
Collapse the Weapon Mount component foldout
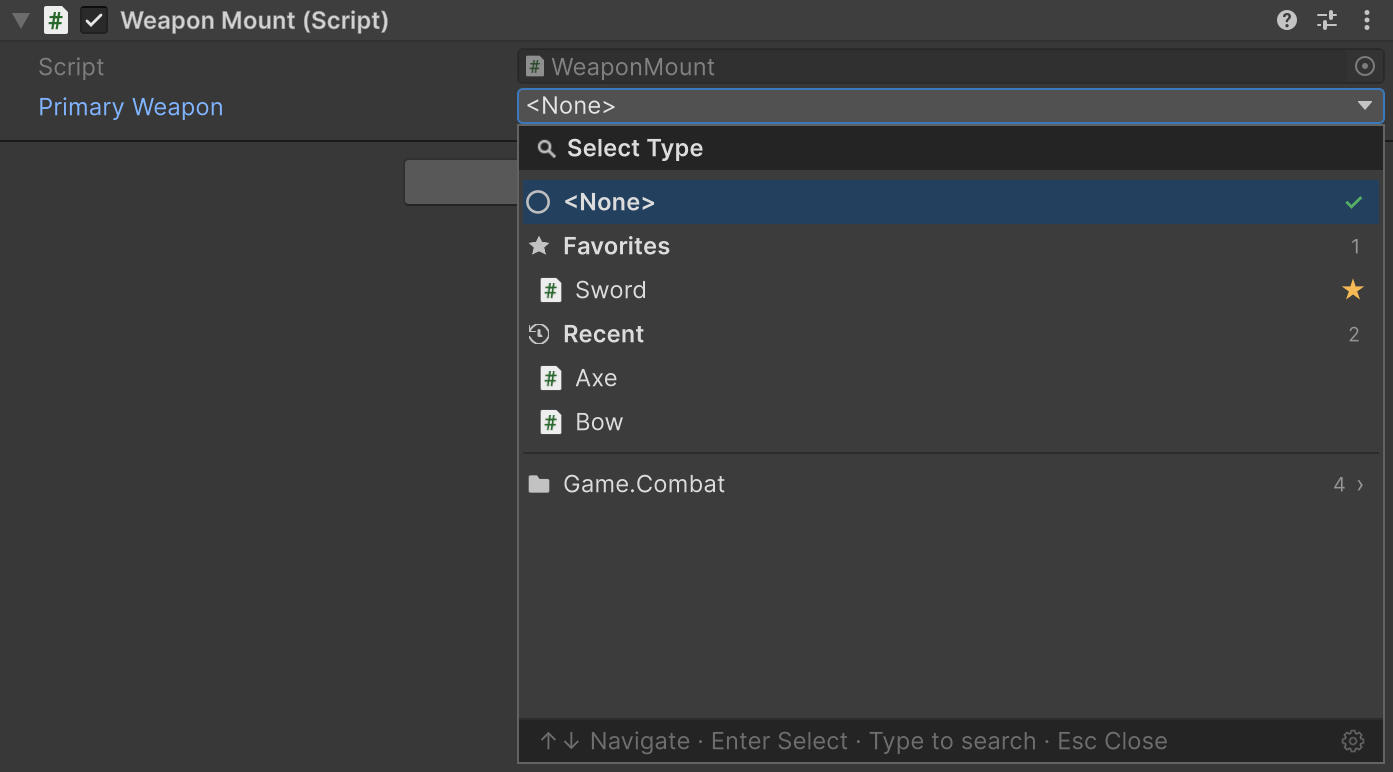pyautogui.click(x=20, y=20)
